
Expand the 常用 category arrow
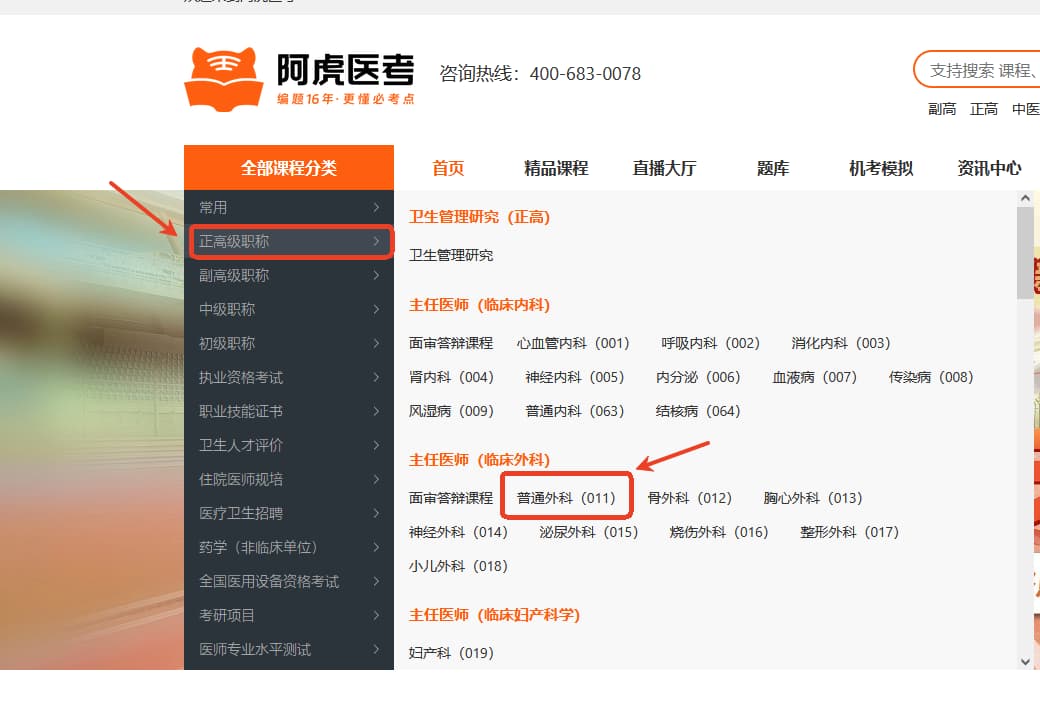pos(376,207)
